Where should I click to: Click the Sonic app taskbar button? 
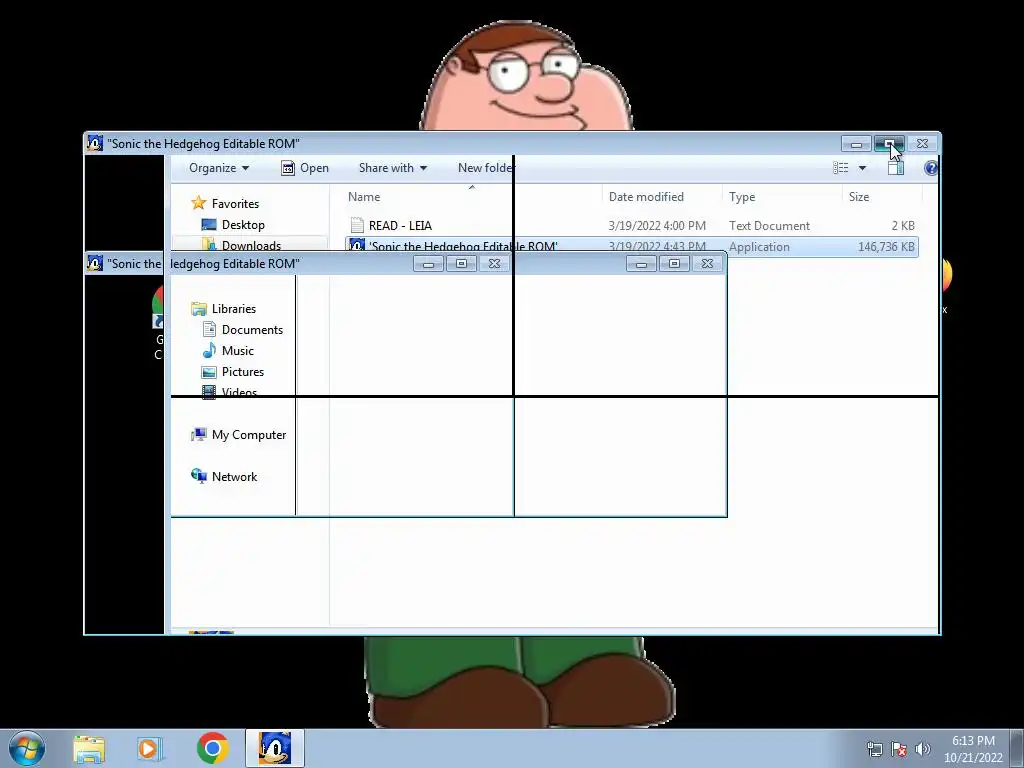coord(275,748)
